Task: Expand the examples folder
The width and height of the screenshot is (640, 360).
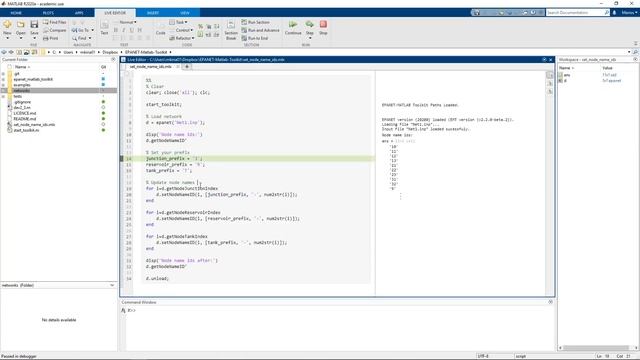Action: tap(4, 85)
